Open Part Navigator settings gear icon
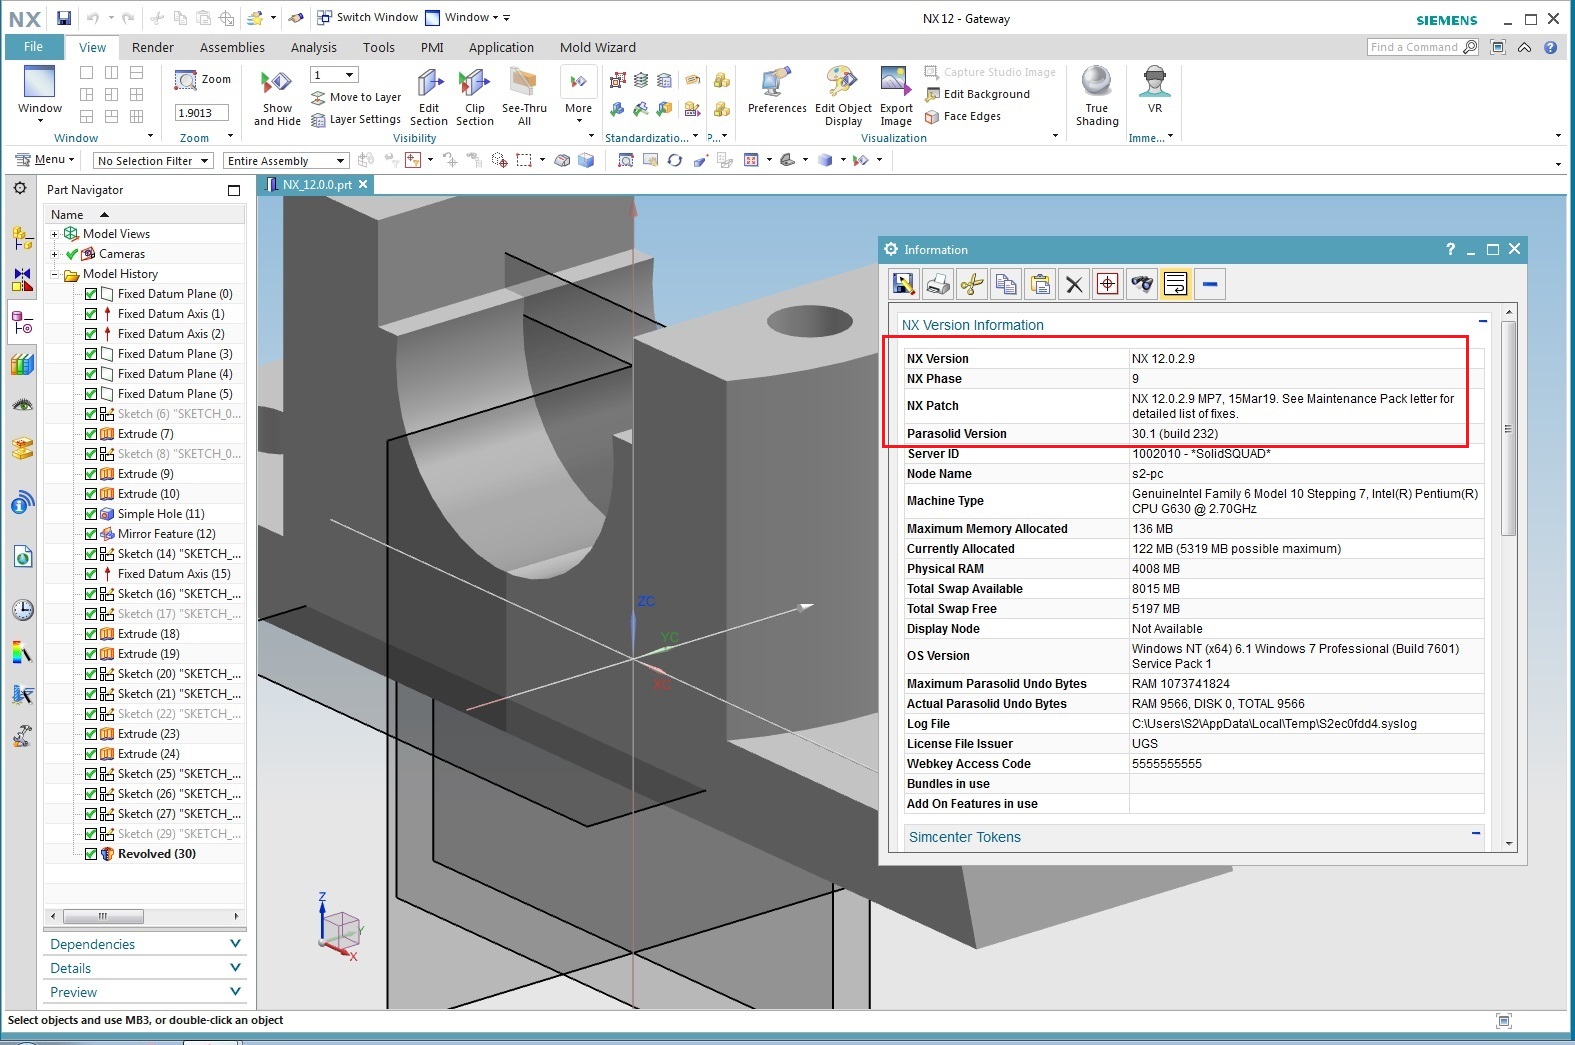Image resolution: width=1575 pixels, height=1045 pixels. 20,188
